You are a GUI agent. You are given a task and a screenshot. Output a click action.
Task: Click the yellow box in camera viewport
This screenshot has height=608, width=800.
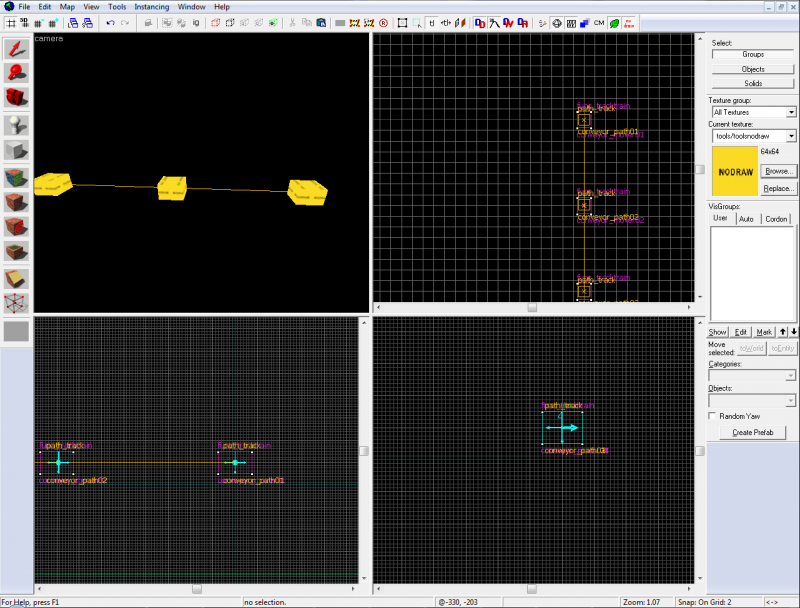pyautogui.click(x=172, y=187)
